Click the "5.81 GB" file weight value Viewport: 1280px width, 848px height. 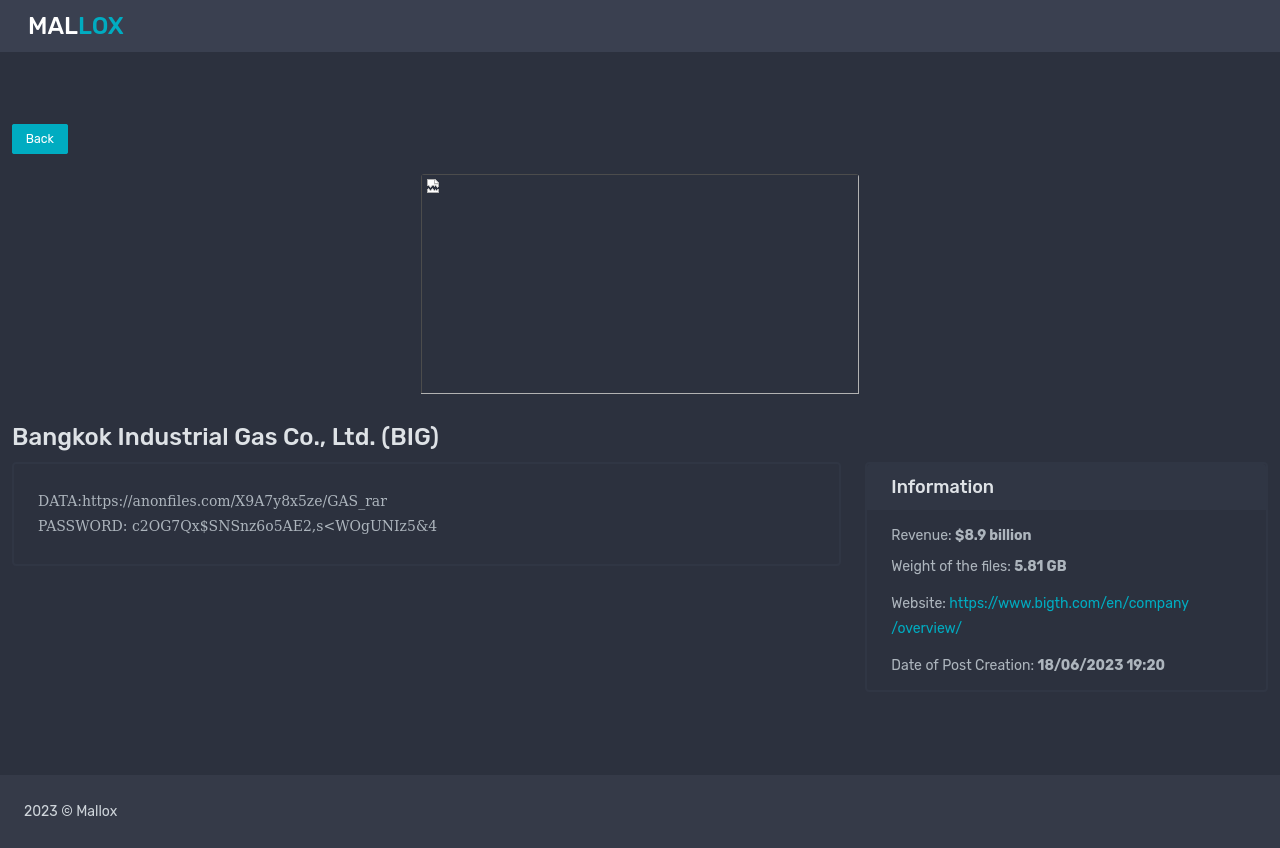1040,566
